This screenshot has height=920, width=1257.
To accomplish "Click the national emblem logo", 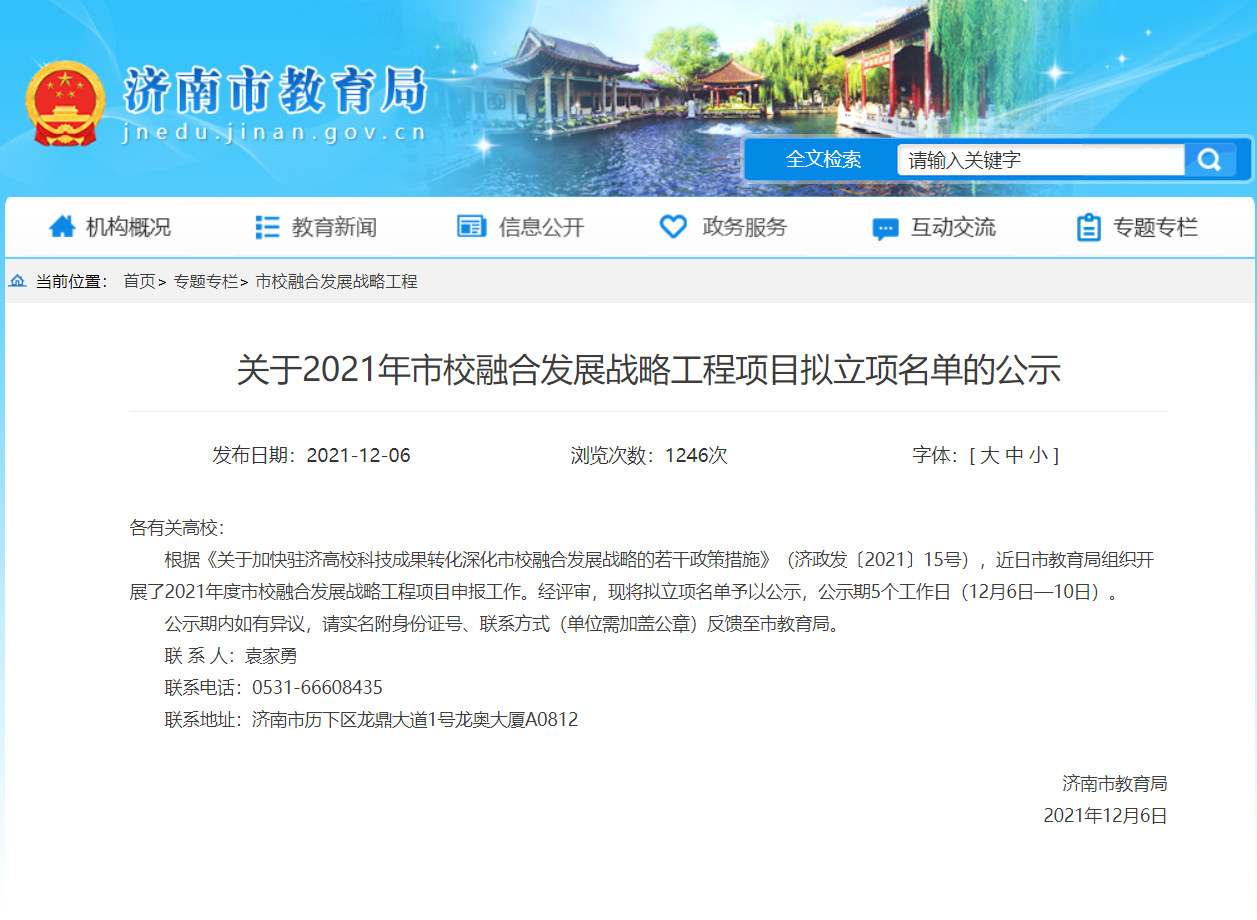I will point(64,104).
